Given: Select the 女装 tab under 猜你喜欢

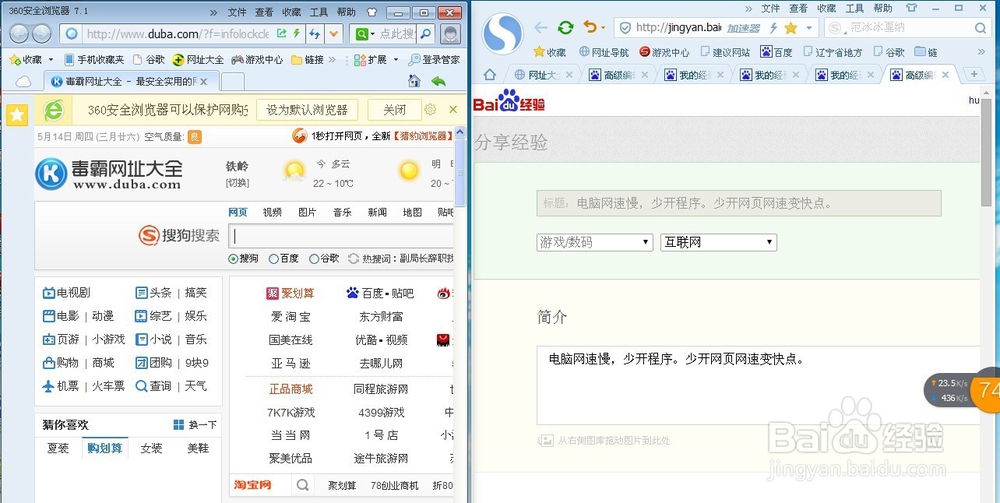Looking at the screenshot, I should click(x=151, y=448).
